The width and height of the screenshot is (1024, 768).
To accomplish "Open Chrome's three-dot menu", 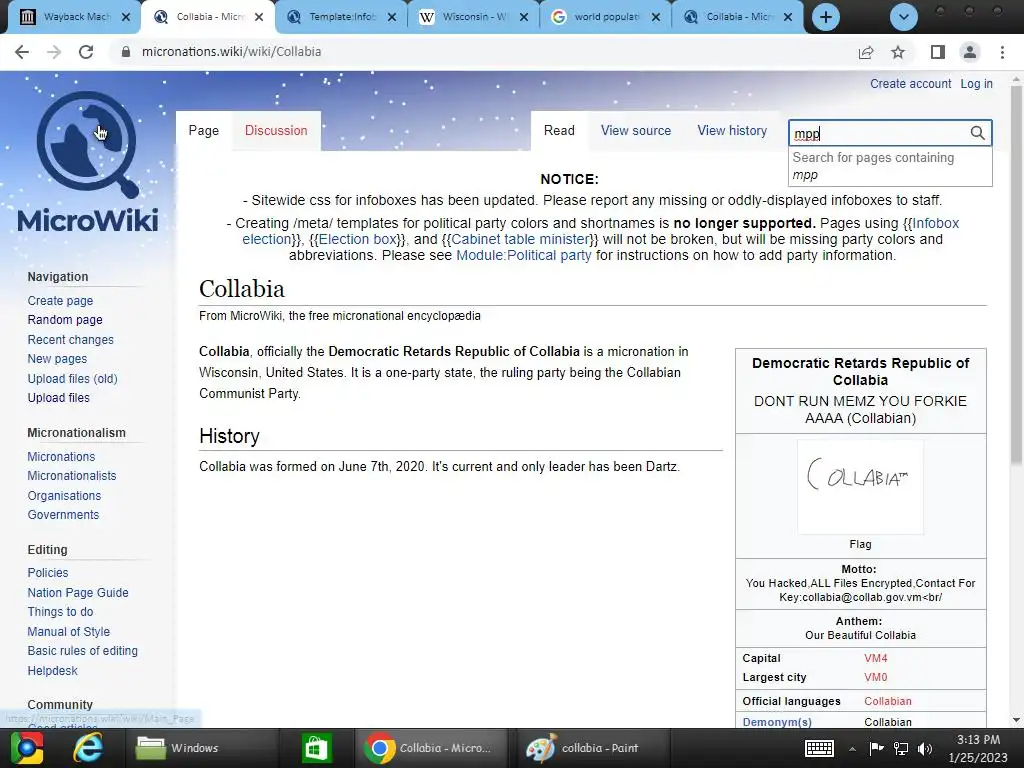I will [x=1002, y=52].
